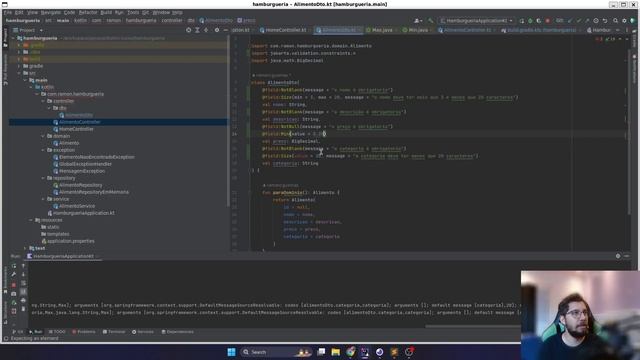
Task: Open the TODO tool window button
Action: [57, 332]
